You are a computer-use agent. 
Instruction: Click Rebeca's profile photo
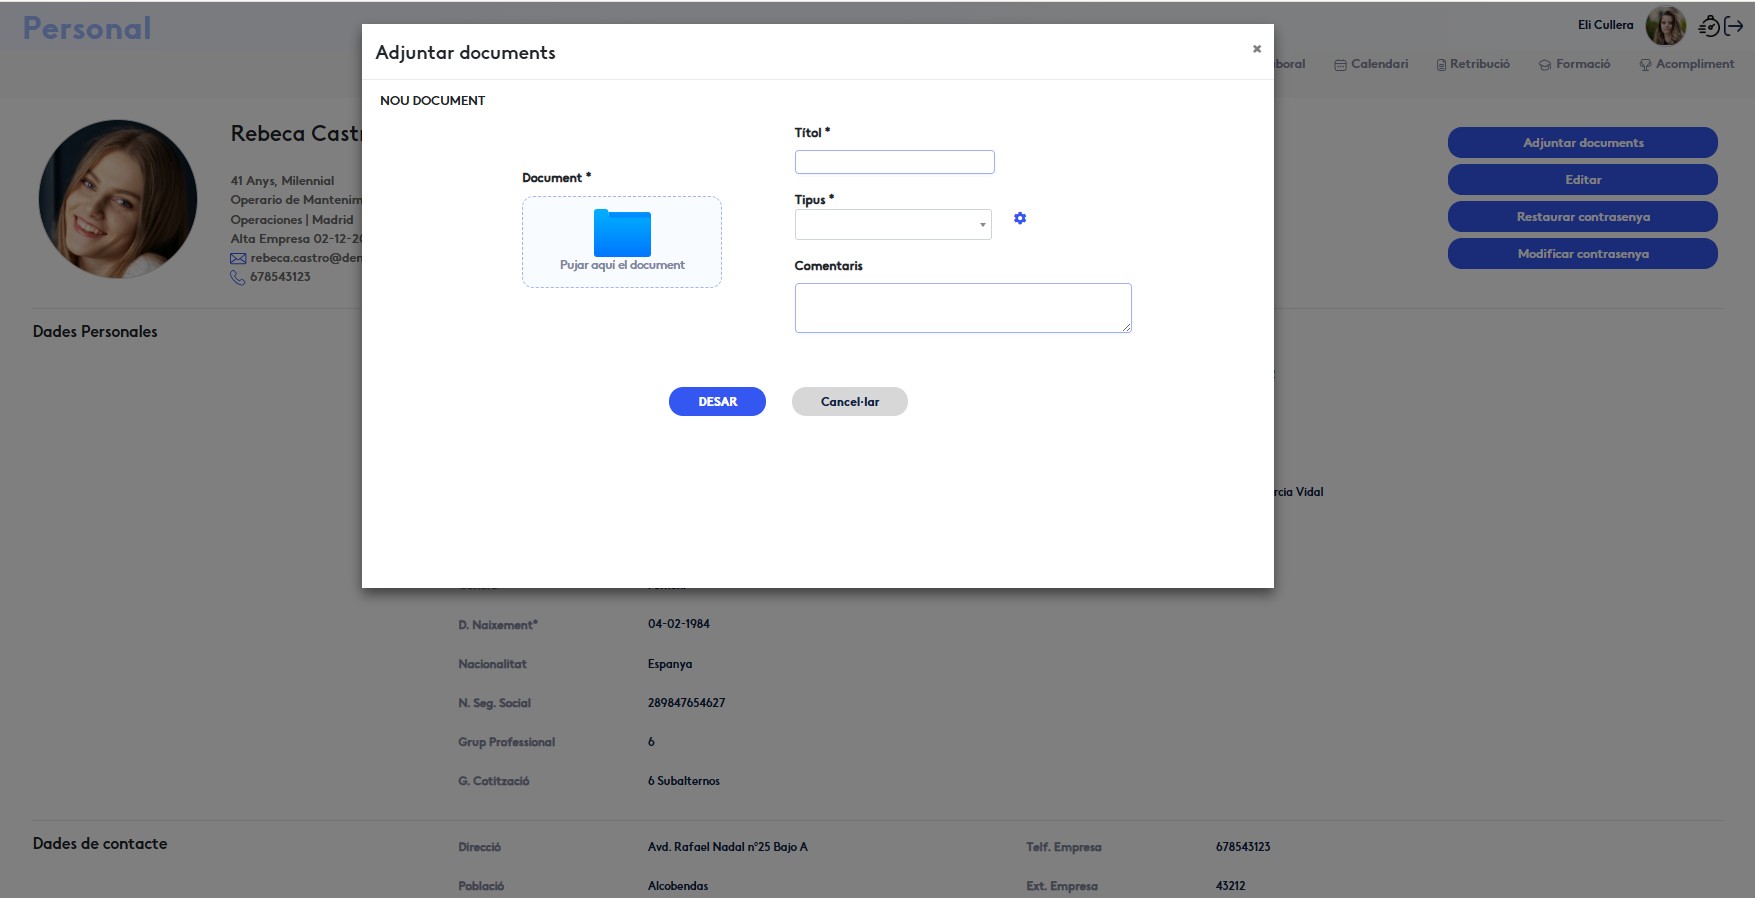[118, 199]
